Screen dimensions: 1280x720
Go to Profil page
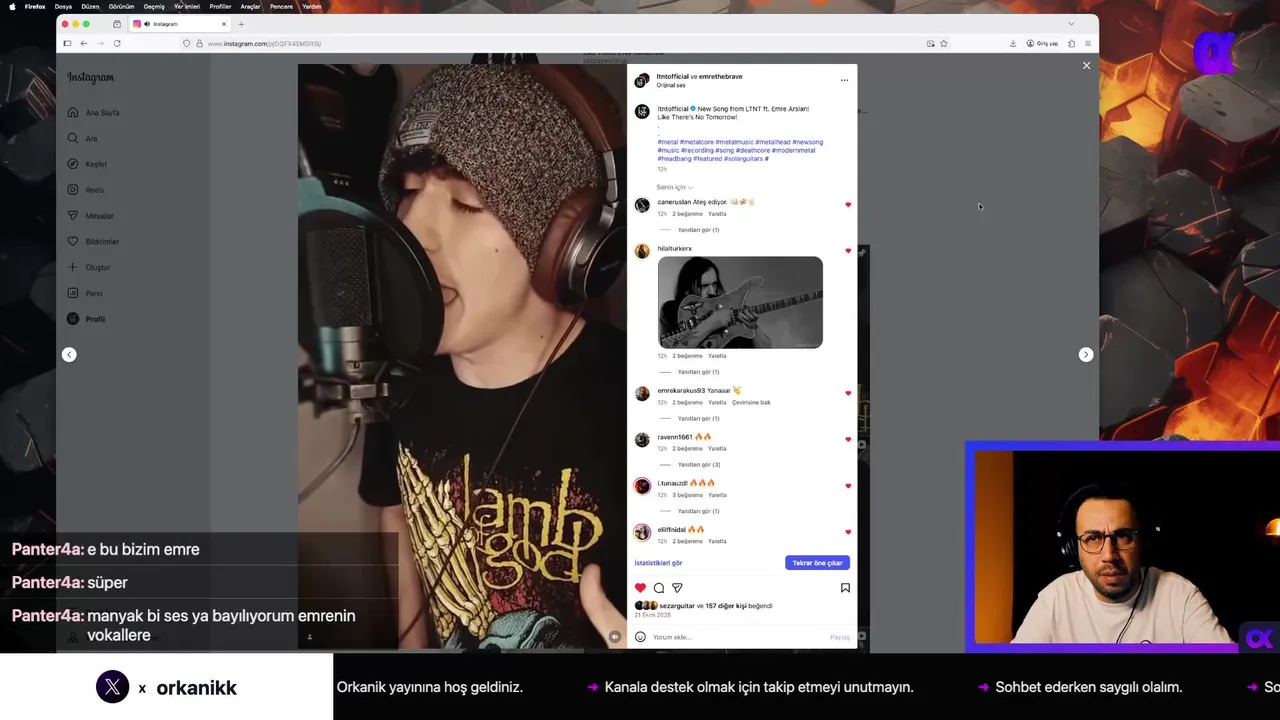[87, 319]
